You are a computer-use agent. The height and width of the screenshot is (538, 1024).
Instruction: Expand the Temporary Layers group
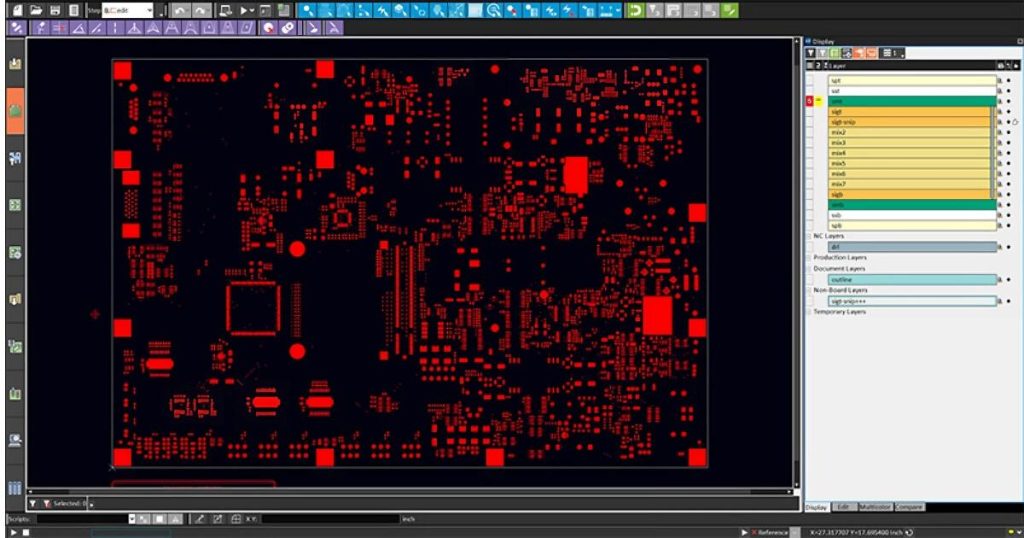(x=808, y=312)
